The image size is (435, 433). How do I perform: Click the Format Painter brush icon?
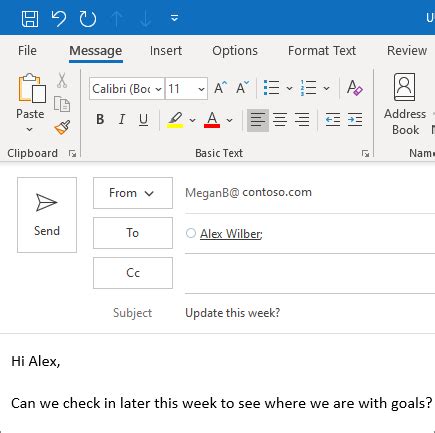62,128
